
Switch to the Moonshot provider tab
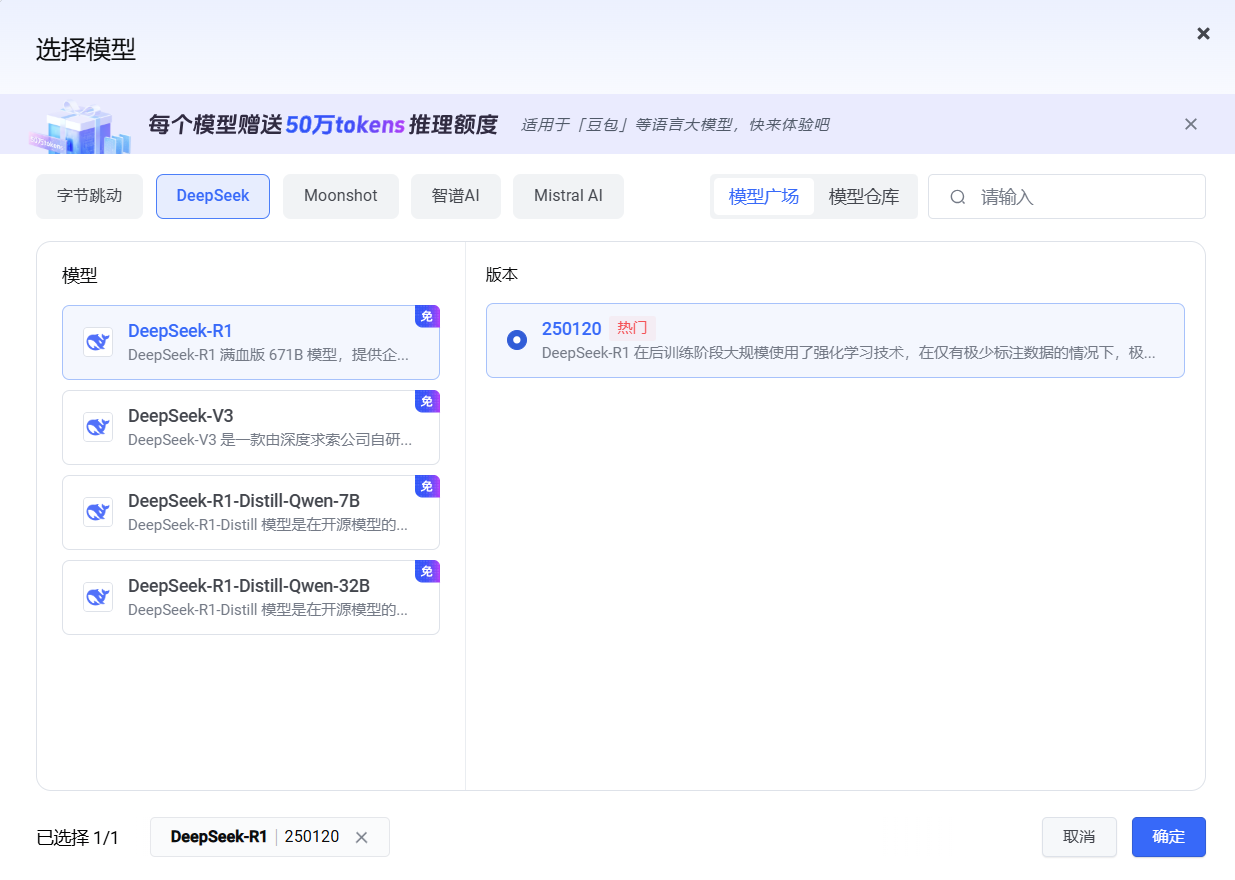341,196
